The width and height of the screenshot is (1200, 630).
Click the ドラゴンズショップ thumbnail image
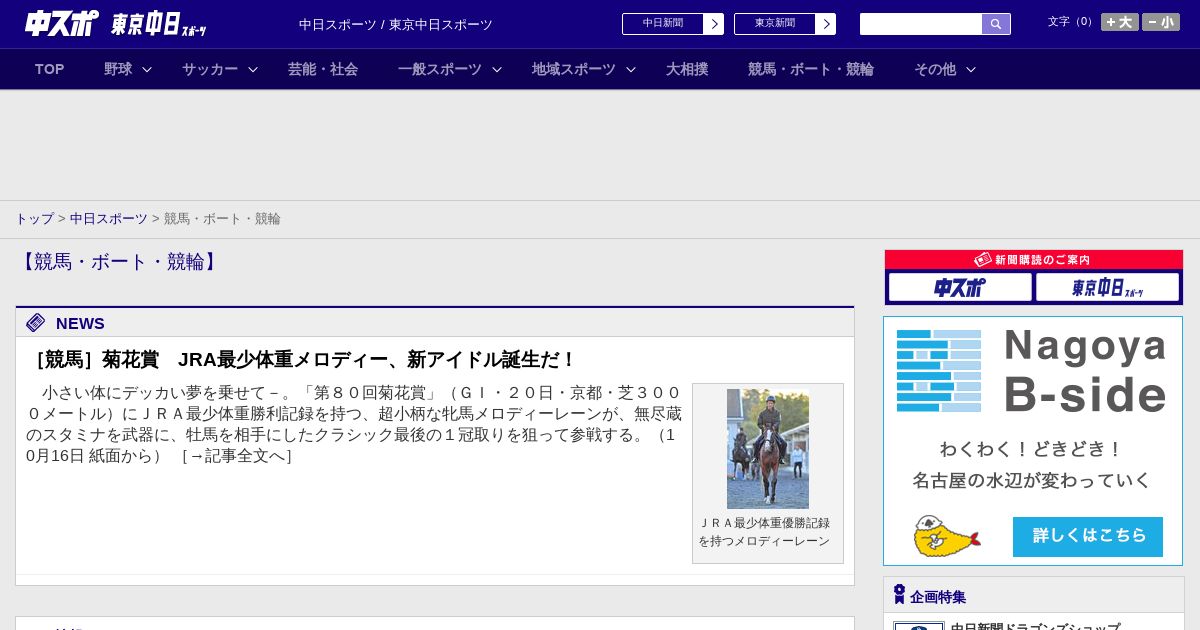coord(919,626)
